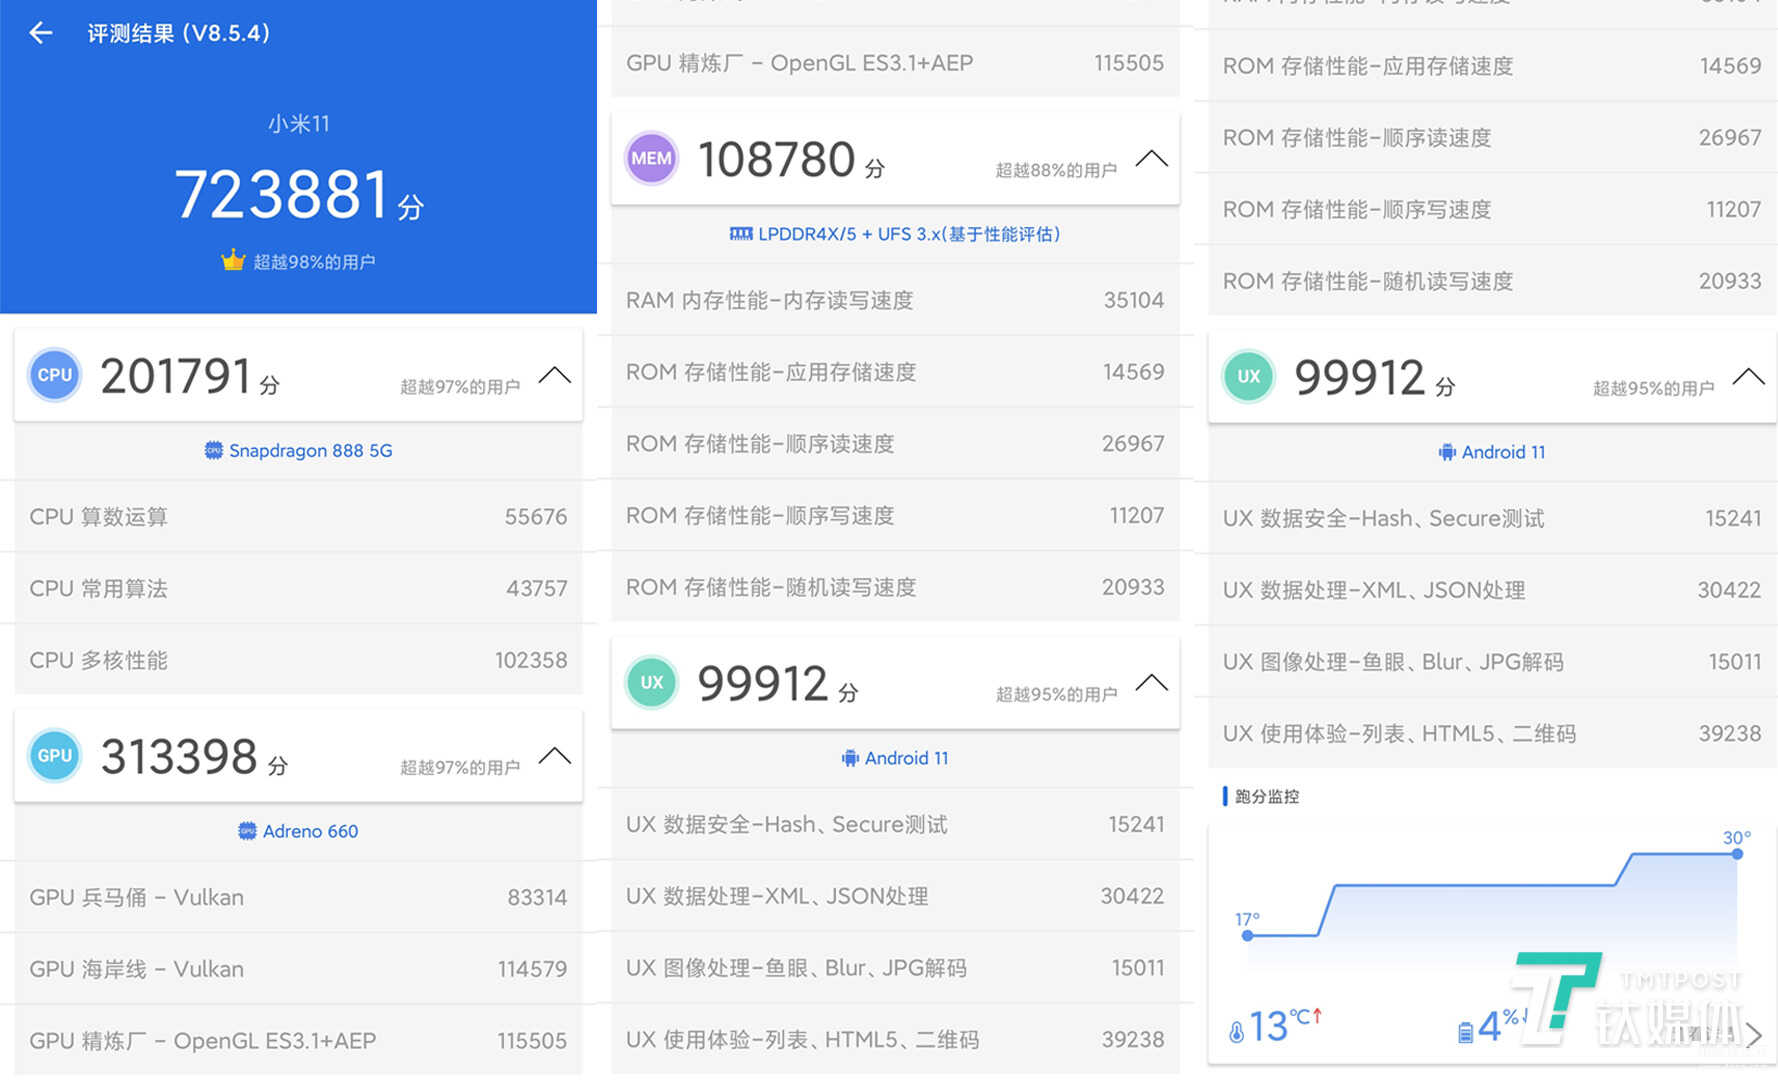
Task: Select the 30° point on temperature graph
Action: [1737, 854]
